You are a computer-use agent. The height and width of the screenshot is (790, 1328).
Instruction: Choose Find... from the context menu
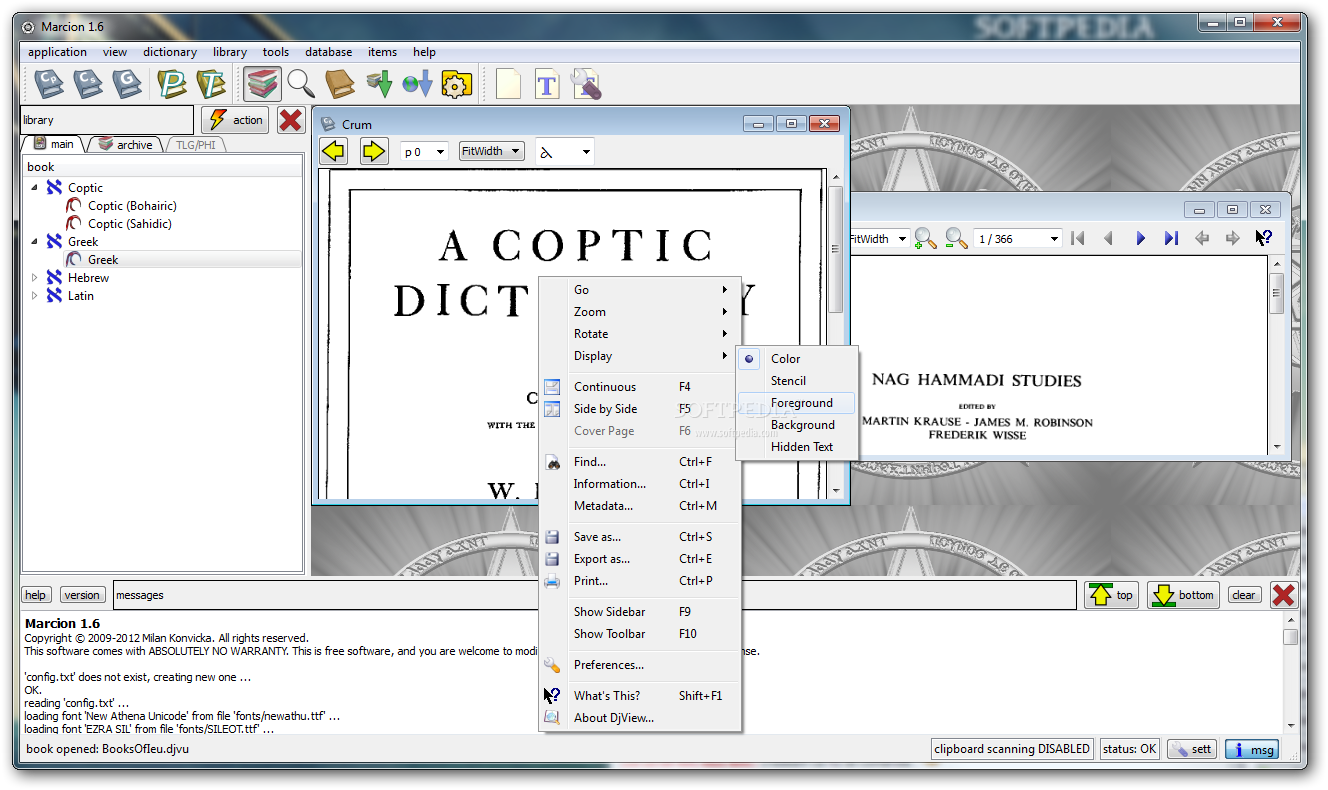(640, 462)
